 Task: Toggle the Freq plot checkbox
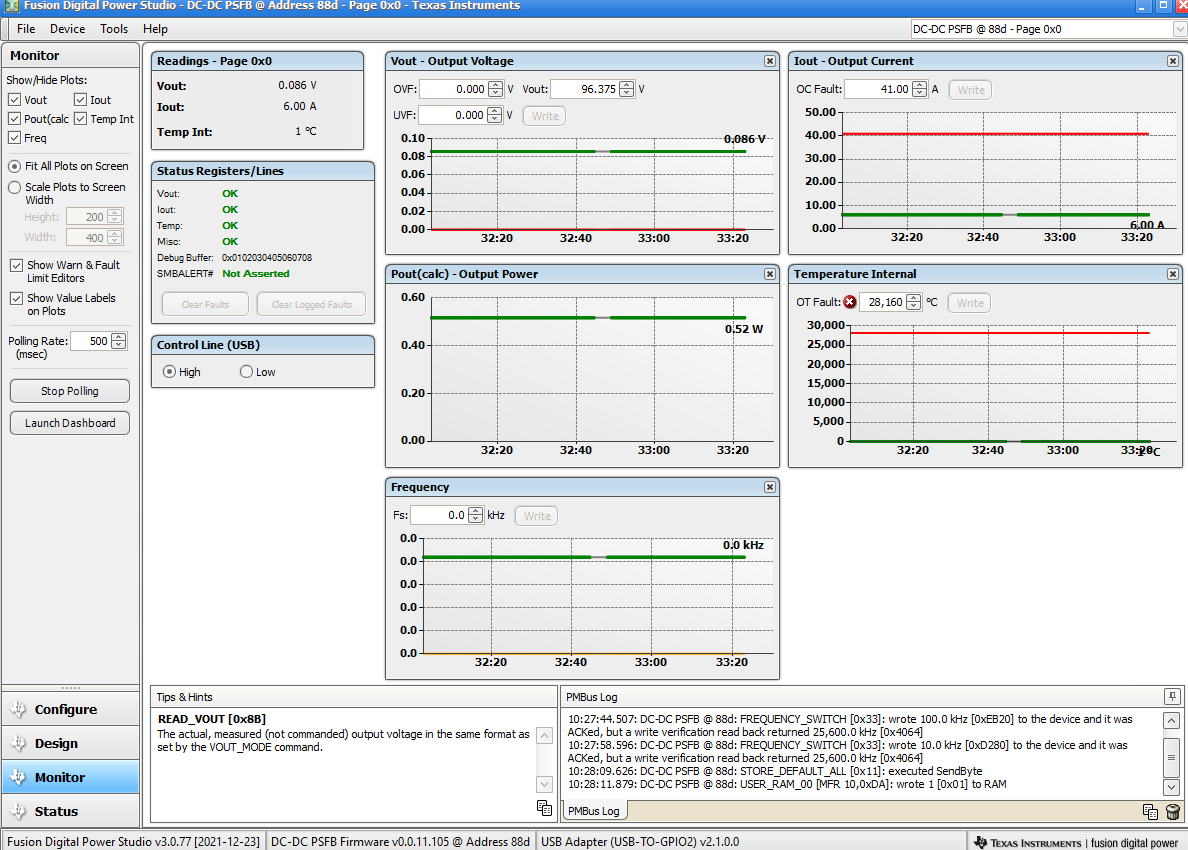pyautogui.click(x=14, y=137)
